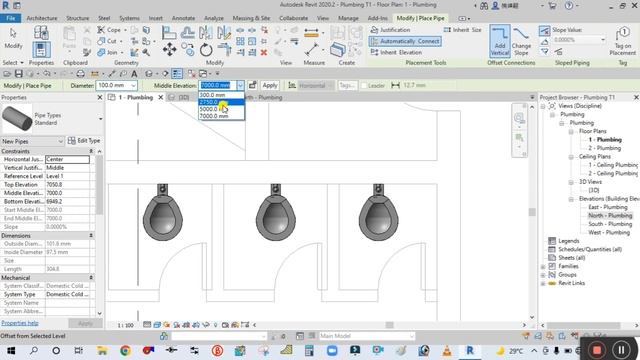Screen dimensions: 640x360
Task: Toggle Inherit Elevation option
Action: (x=396, y=52)
